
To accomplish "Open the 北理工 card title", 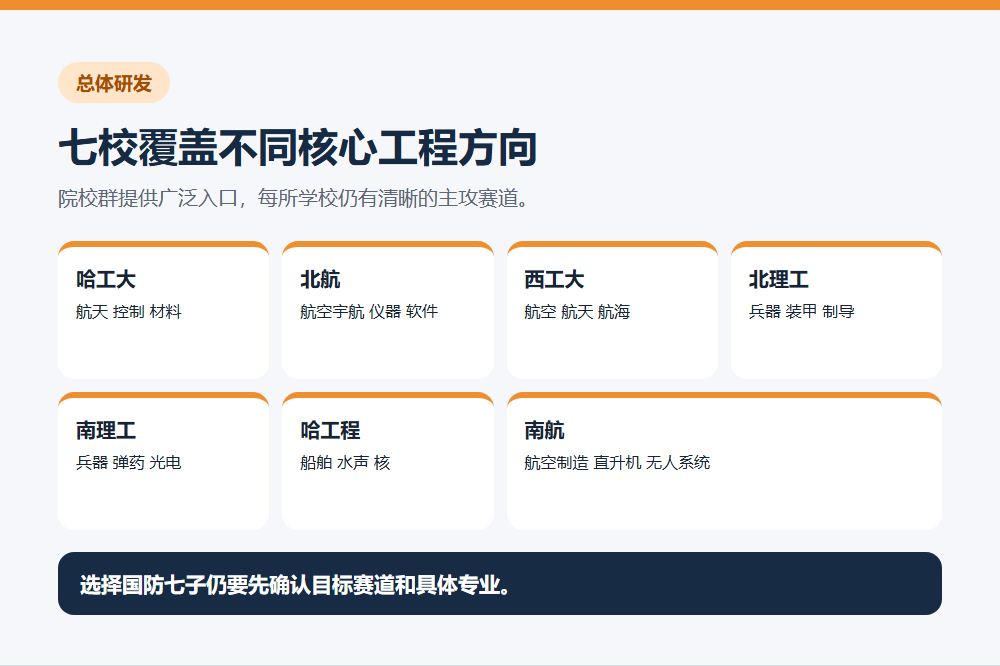I will [x=779, y=279].
